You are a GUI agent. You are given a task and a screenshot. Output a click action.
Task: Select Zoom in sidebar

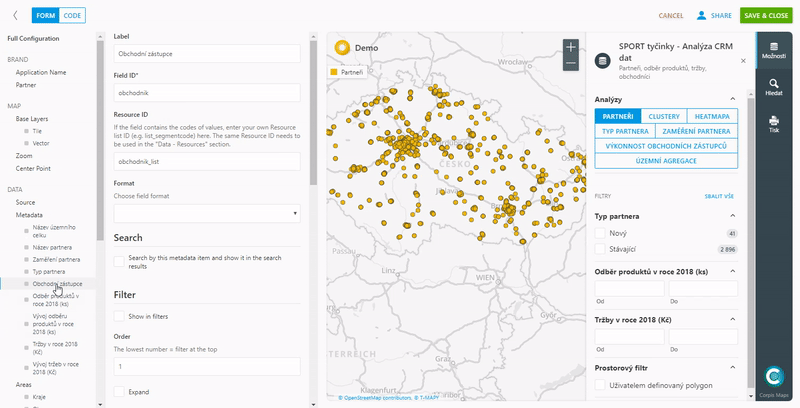pos(24,156)
